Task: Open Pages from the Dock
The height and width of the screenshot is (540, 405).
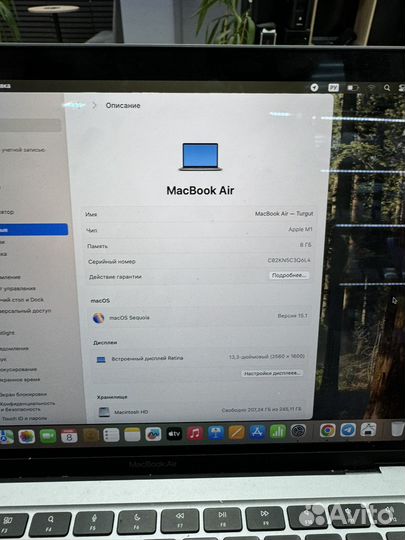Action: click(237, 433)
